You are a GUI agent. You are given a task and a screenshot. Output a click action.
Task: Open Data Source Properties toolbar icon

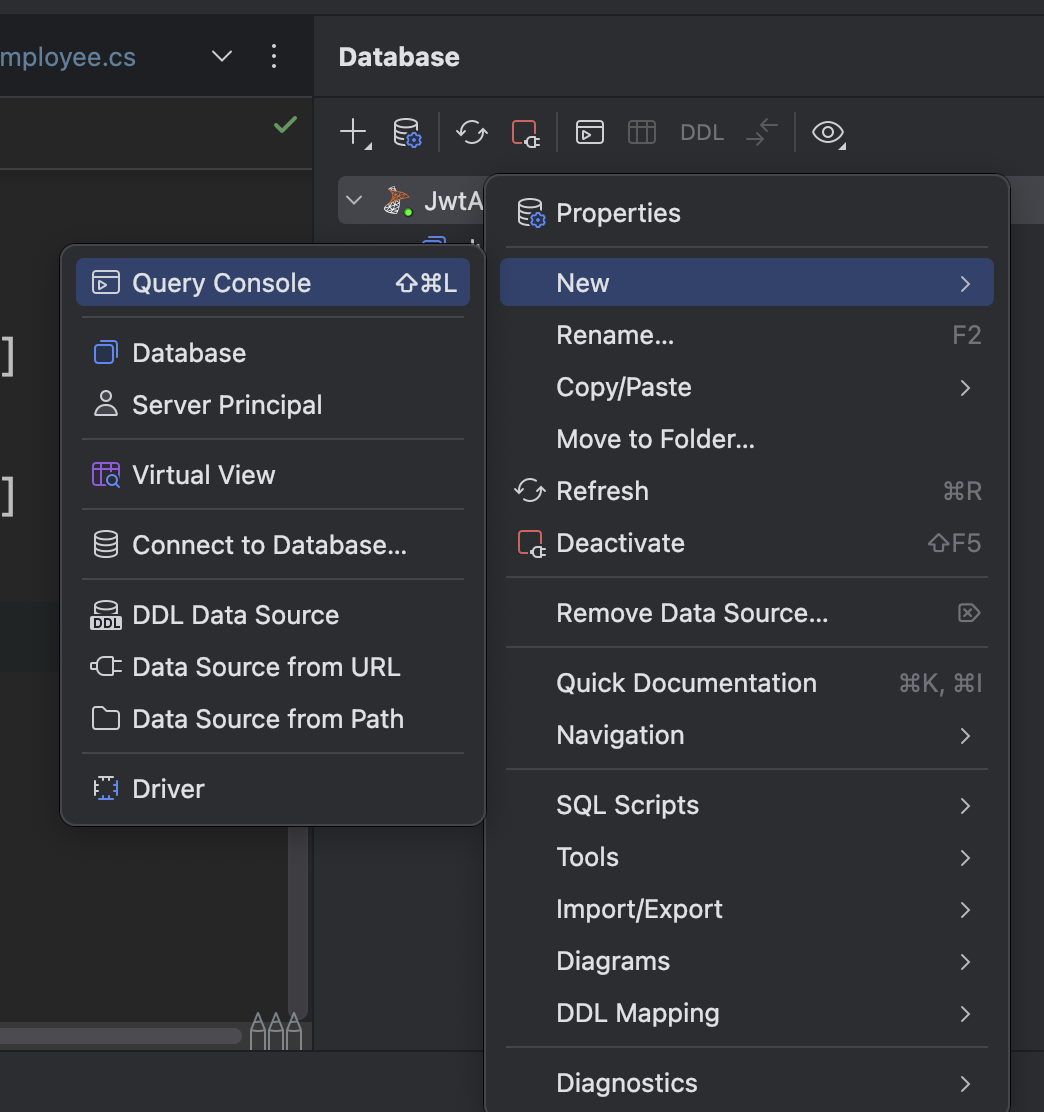(x=407, y=132)
